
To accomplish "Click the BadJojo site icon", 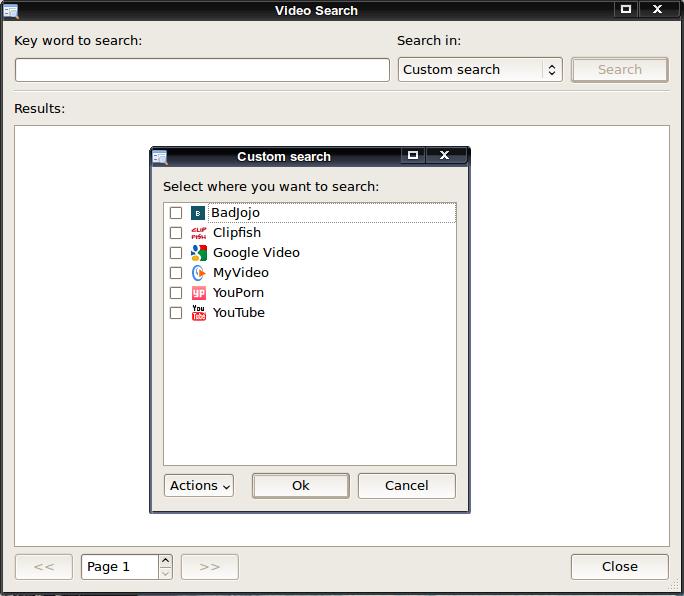I will point(198,213).
